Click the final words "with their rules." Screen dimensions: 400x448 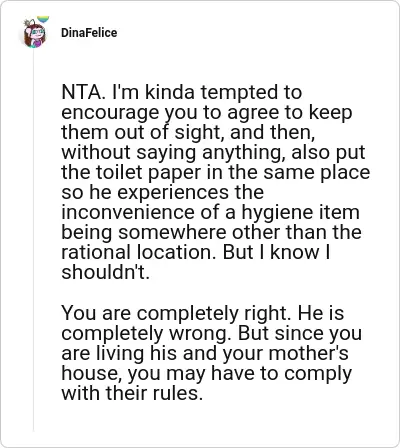tap(132, 393)
